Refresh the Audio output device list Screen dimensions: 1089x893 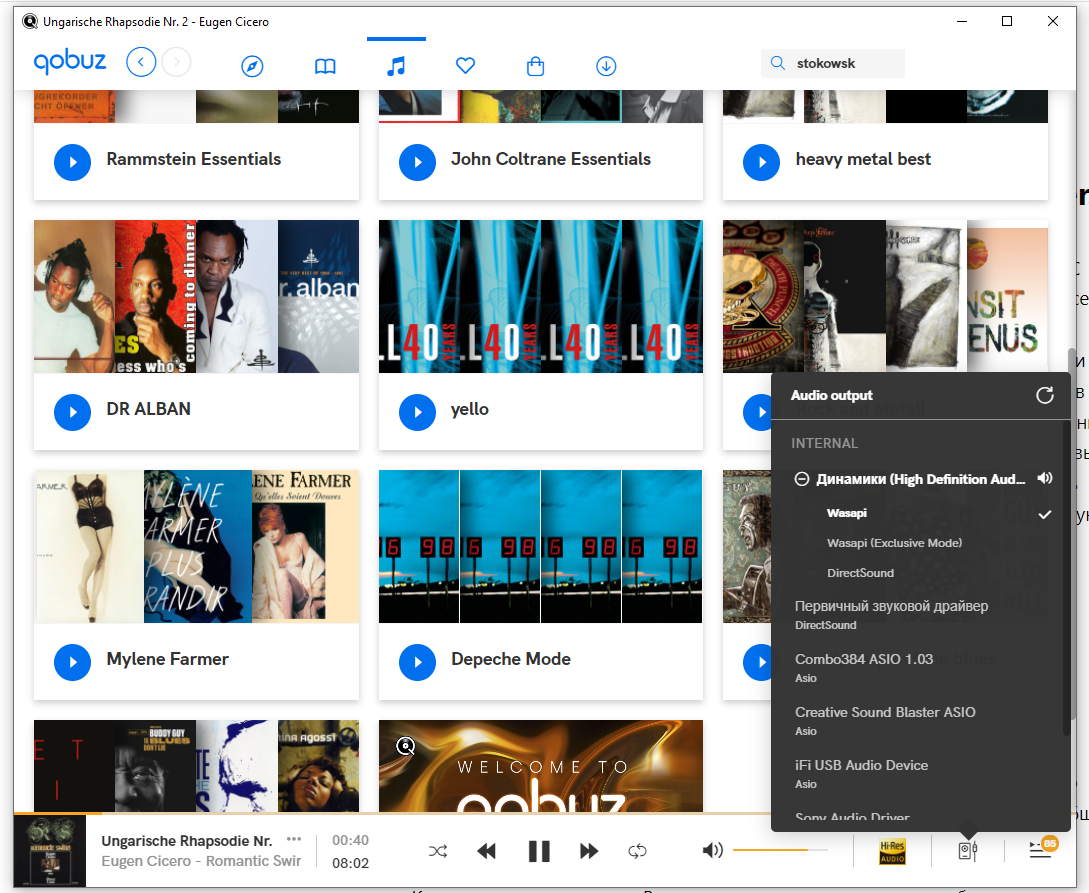(x=1045, y=395)
